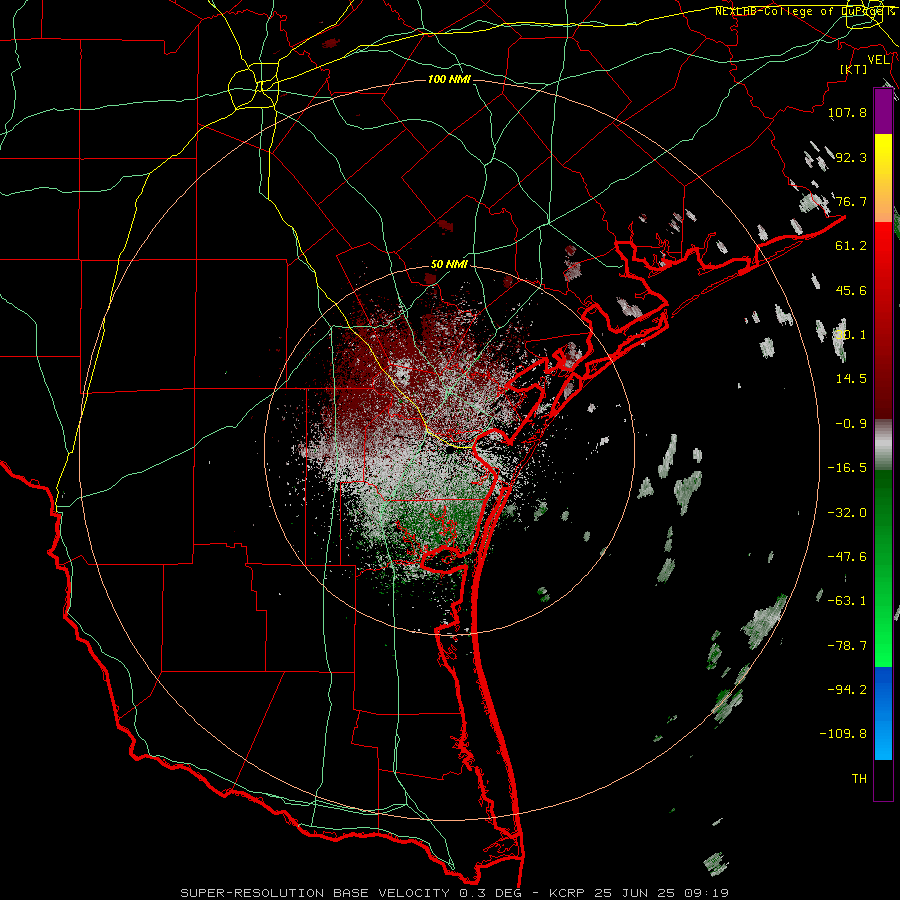Select the 76.7 value on velocity scale
This screenshot has height=900, width=900.
[851, 201]
